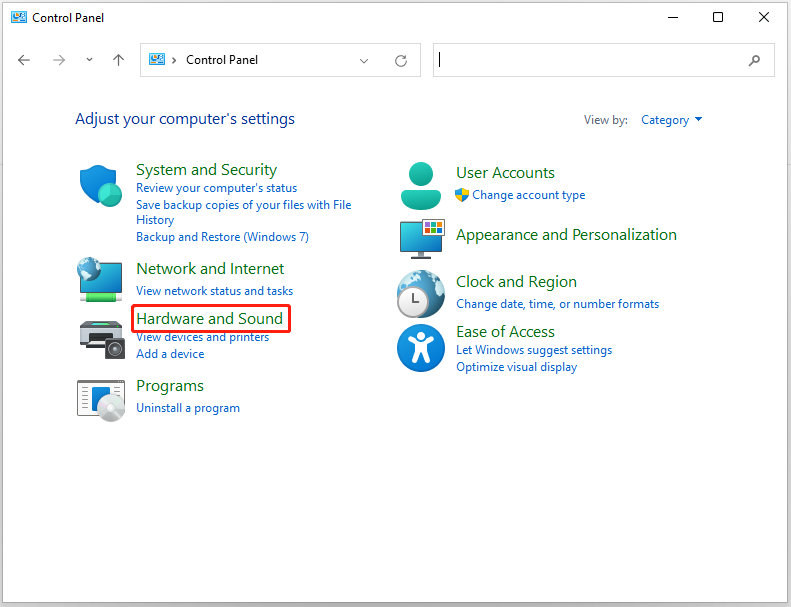Open Hardware and Sound category
Viewport: 791px width, 607px height.
[x=210, y=319]
